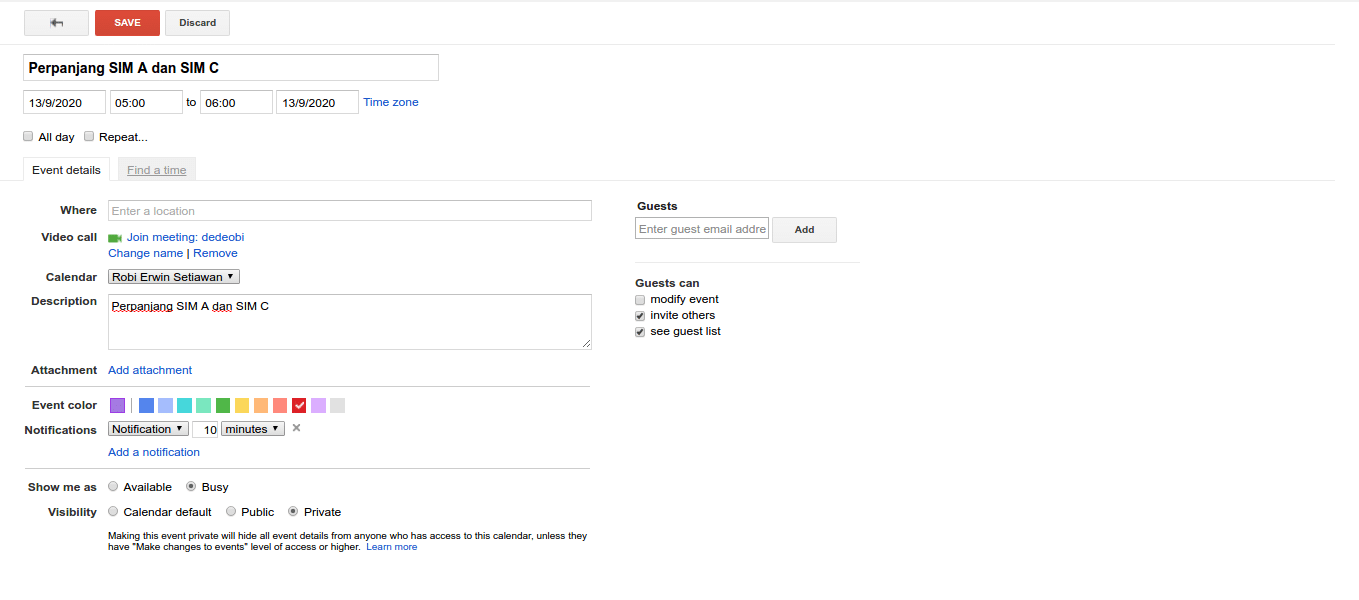Allow guests to modify event
This screenshot has height=600, width=1359.
coord(640,300)
